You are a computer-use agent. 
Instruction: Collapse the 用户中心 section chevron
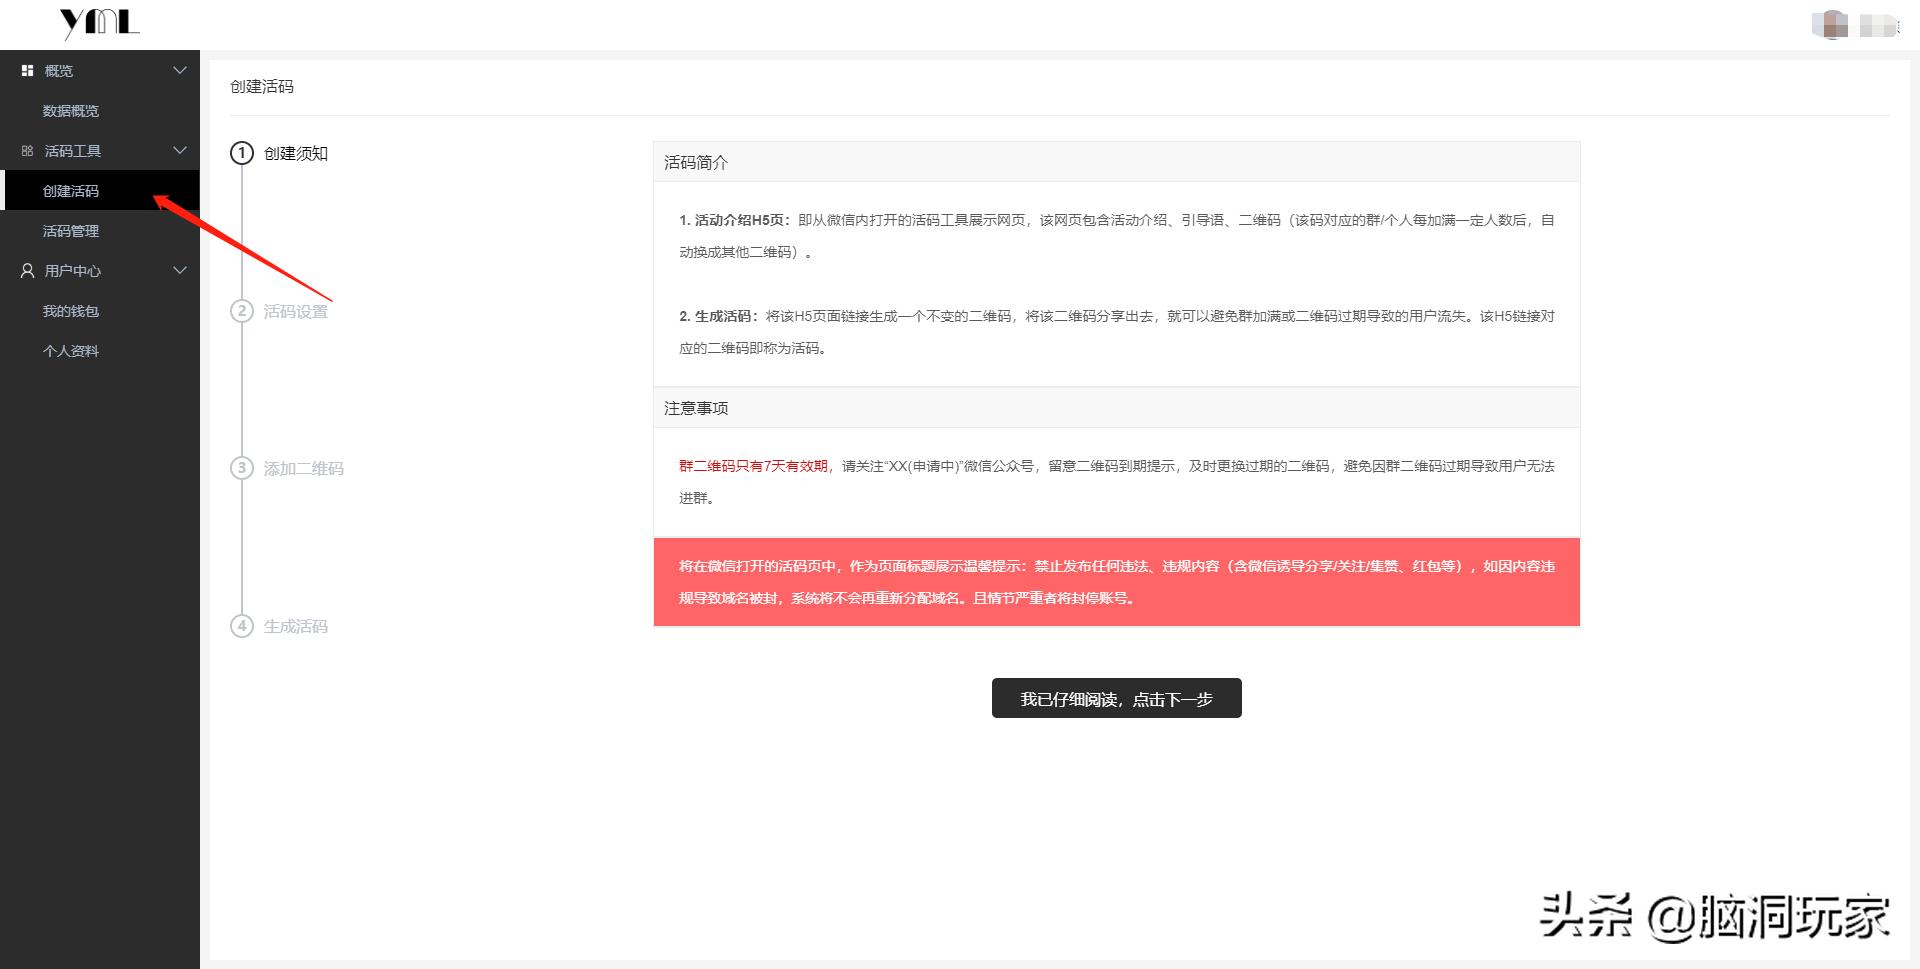(x=180, y=270)
